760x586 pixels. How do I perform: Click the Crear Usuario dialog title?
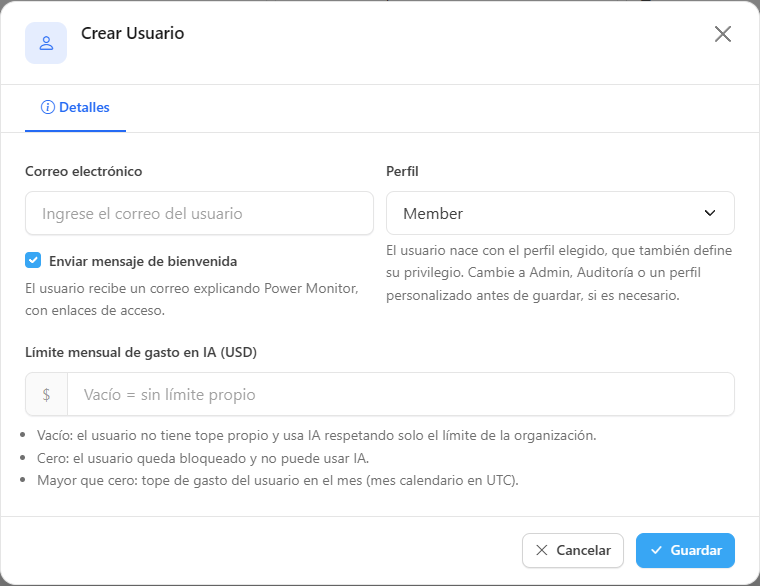click(132, 33)
